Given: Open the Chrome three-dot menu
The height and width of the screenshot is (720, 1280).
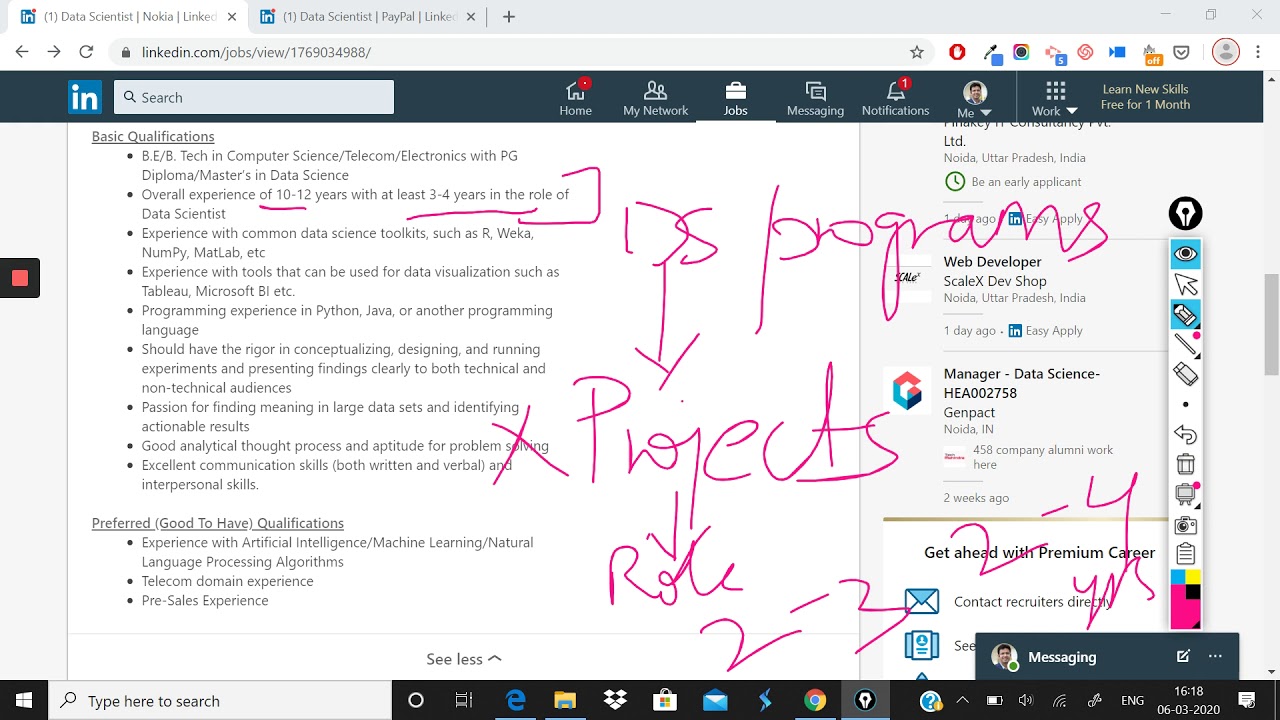Looking at the screenshot, I should pyautogui.click(x=1257, y=52).
